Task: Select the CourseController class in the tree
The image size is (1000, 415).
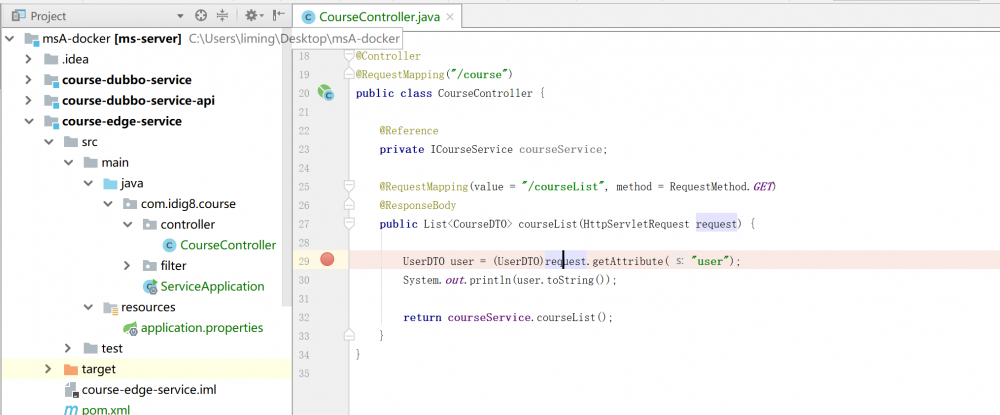Action: pos(228,245)
